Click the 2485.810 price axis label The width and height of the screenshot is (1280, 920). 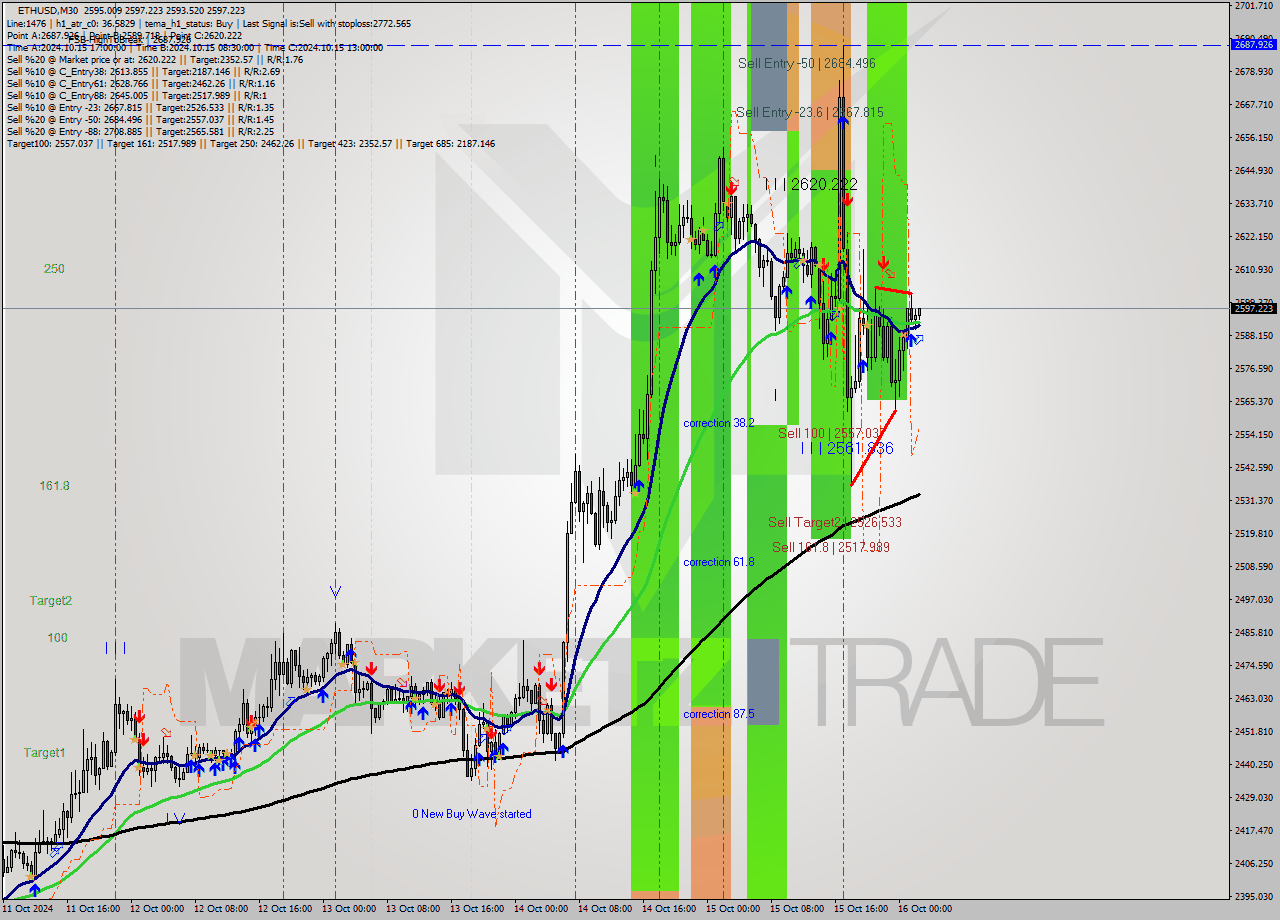tap(1254, 633)
